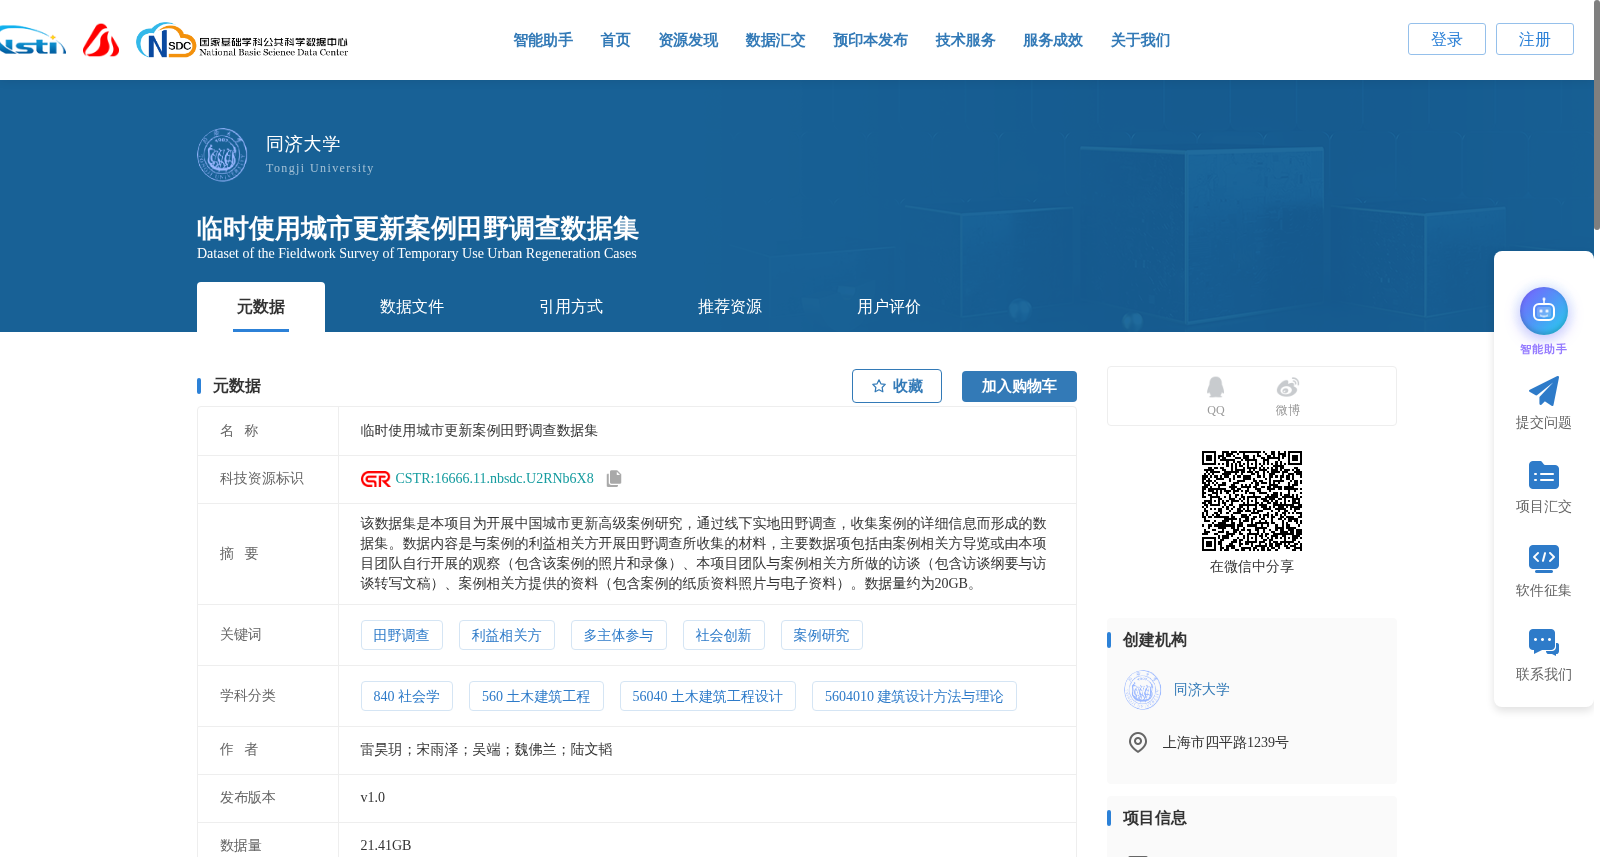Click the WeChat share QR code

coord(1252,501)
